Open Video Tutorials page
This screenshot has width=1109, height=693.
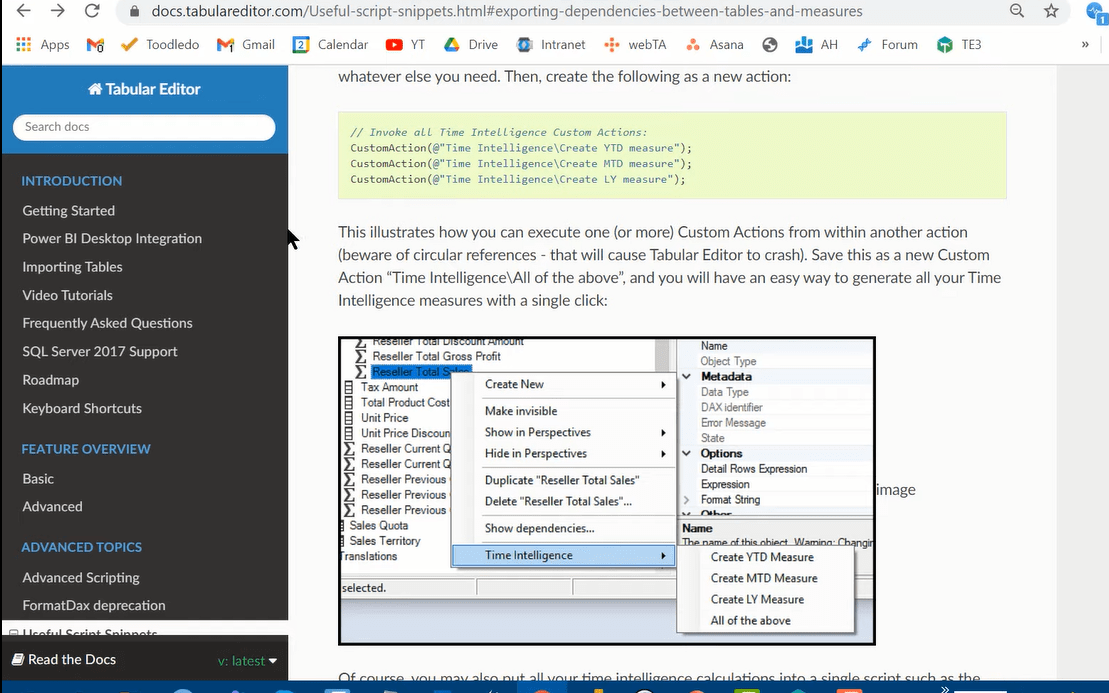point(67,295)
